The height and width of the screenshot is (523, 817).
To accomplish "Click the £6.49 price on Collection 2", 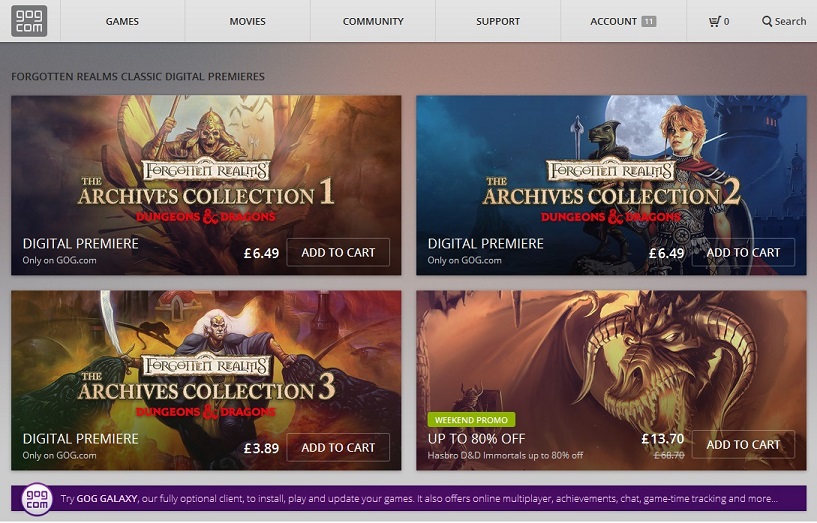I will click(x=666, y=253).
